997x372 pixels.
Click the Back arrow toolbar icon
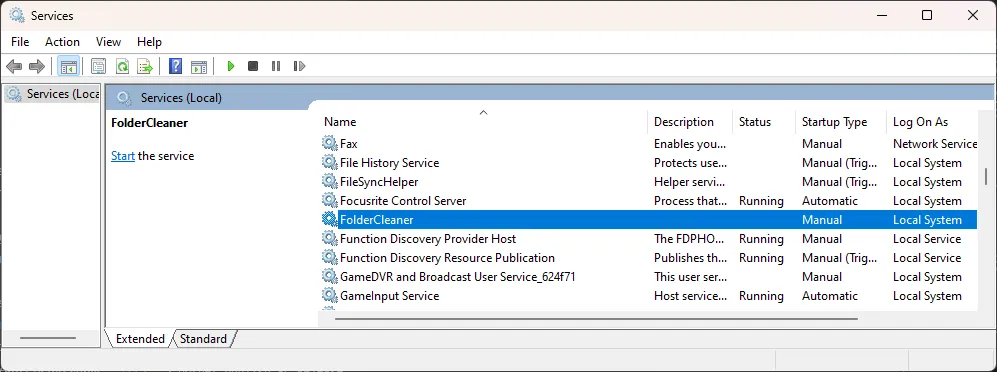[14, 66]
